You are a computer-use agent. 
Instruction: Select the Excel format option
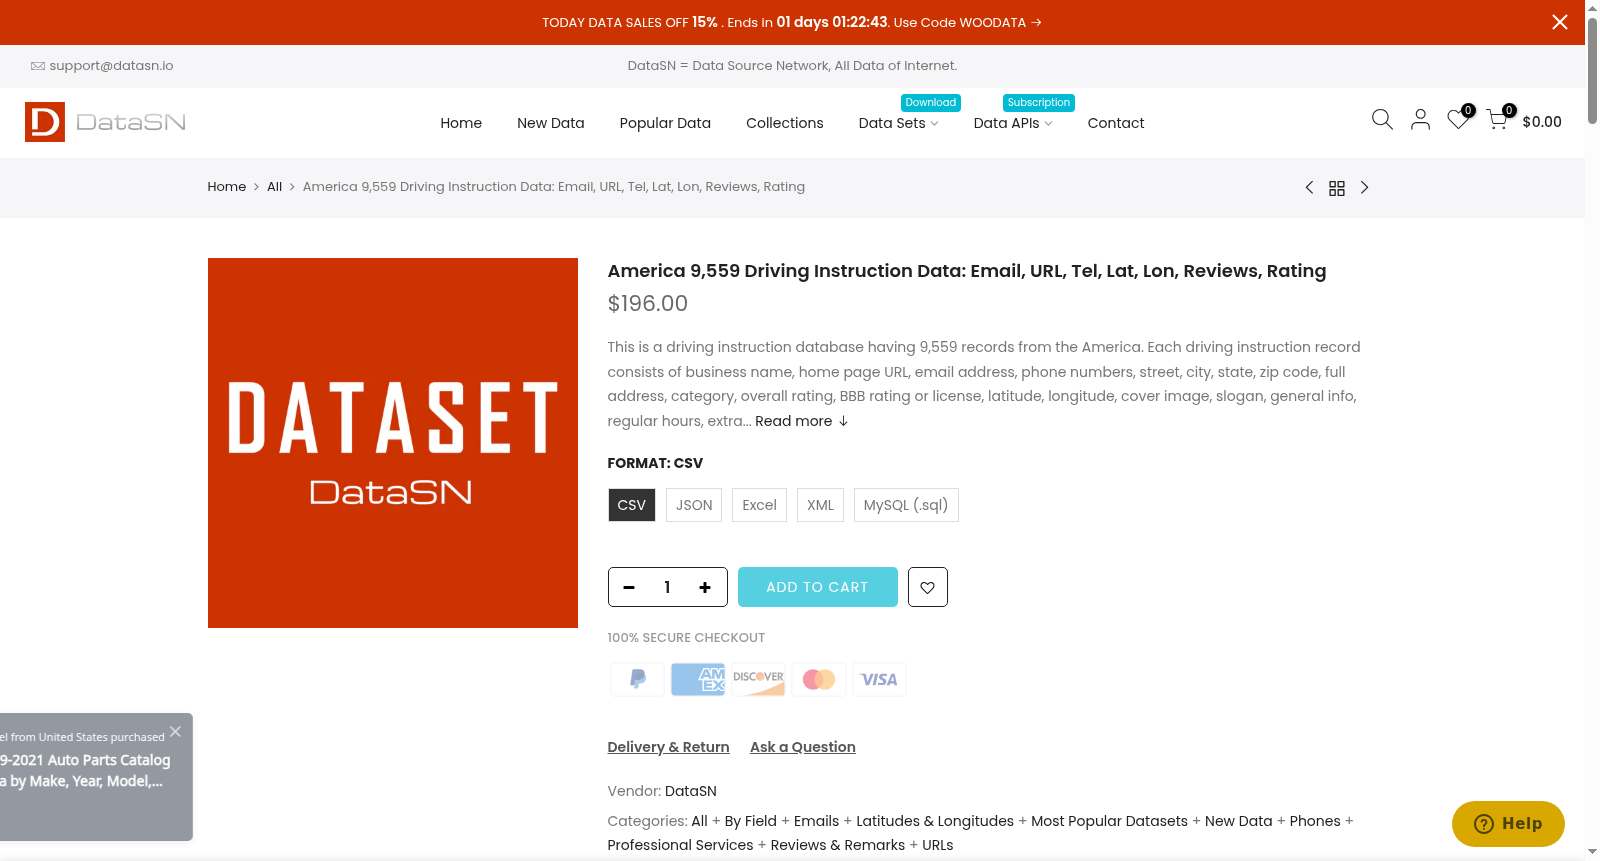[760, 505]
